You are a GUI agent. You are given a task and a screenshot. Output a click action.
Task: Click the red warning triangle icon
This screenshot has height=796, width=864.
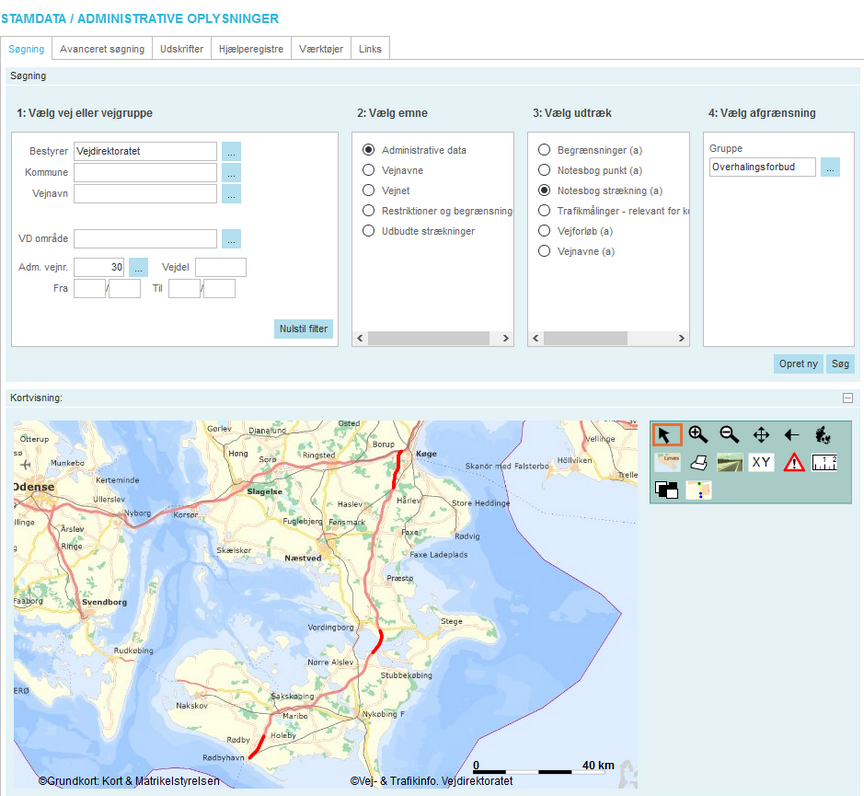pyautogui.click(x=793, y=462)
